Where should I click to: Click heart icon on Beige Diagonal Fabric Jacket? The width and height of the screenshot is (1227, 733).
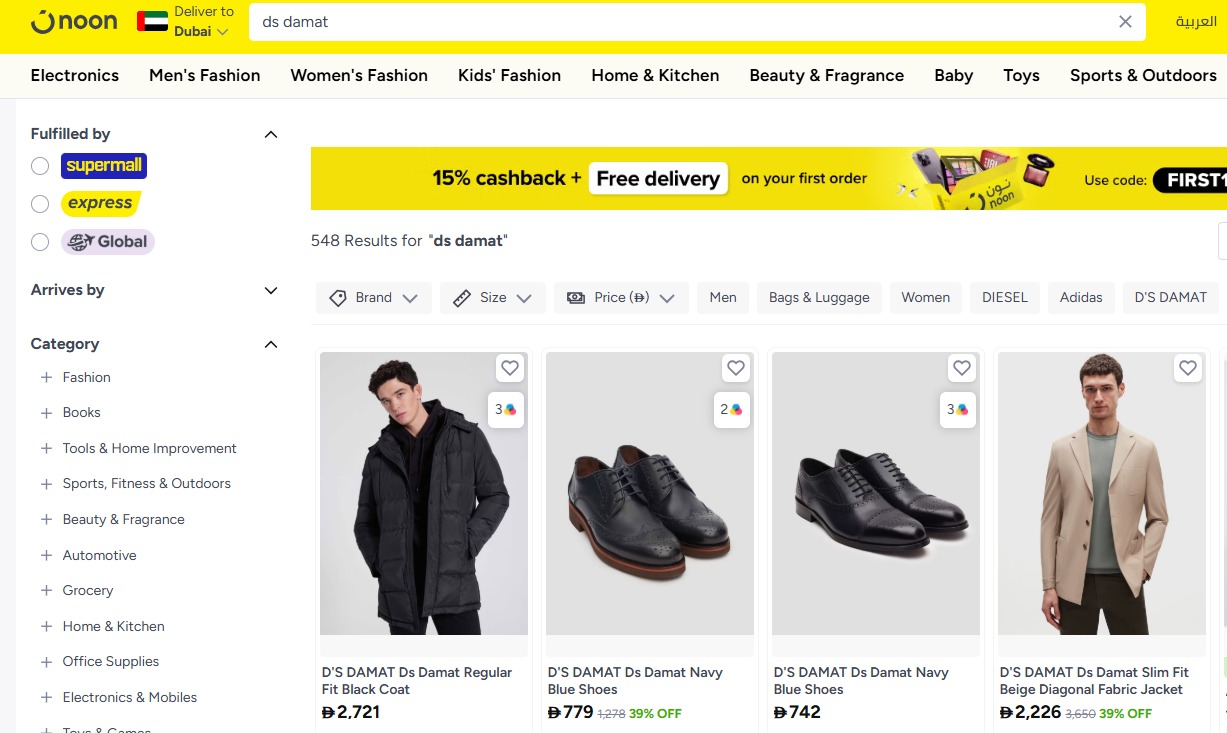click(x=1188, y=368)
